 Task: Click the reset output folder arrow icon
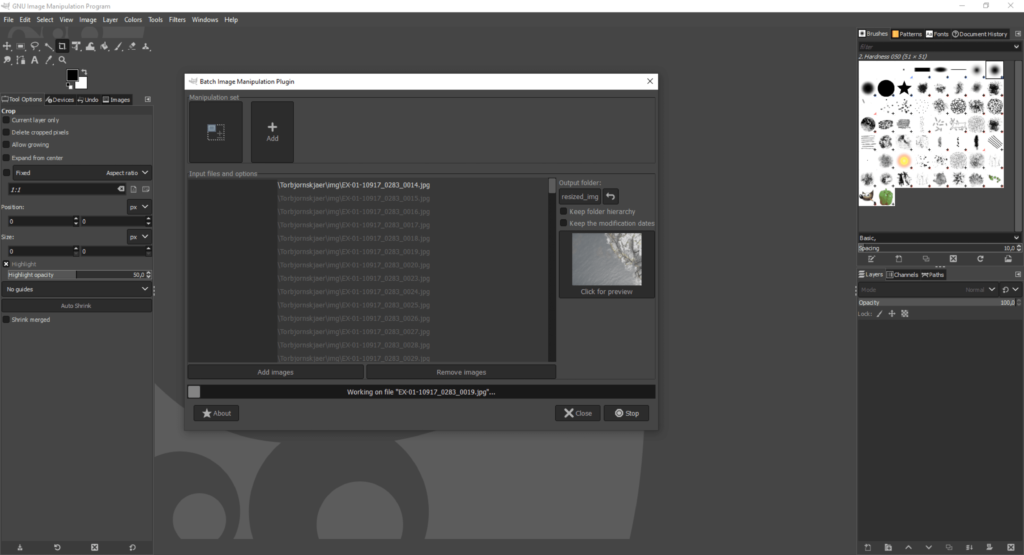click(611, 196)
